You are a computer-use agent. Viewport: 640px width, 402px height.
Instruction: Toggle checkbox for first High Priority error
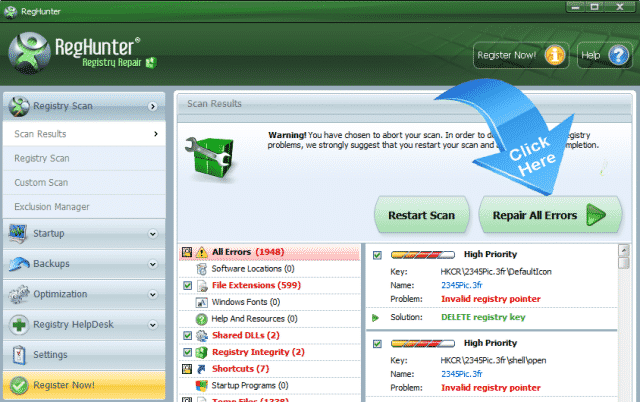pyautogui.click(x=377, y=255)
